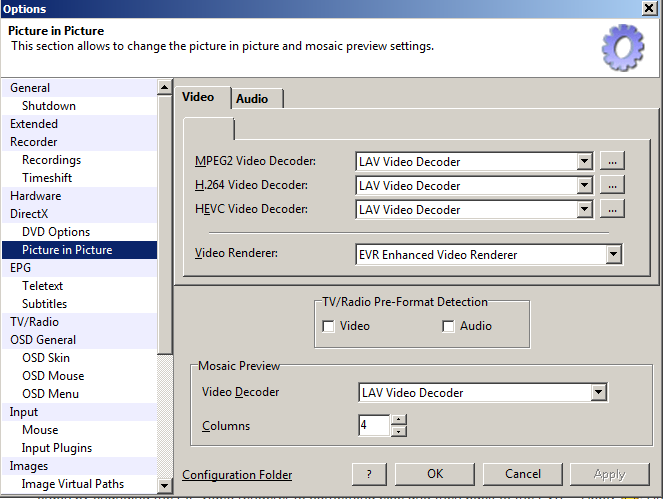The image size is (663, 499).
Task: Open the Video Renderer dropdown list
Action: click(613, 255)
